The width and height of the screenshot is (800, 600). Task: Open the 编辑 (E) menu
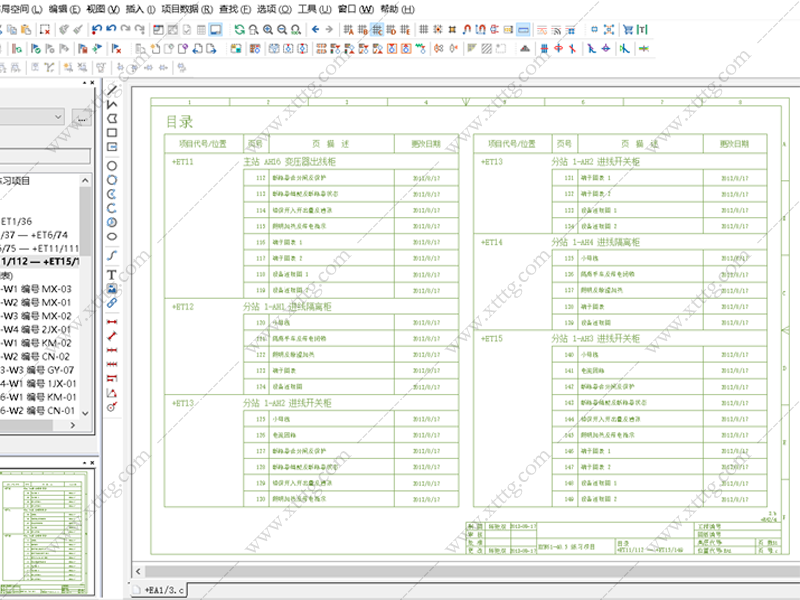[x=64, y=9]
